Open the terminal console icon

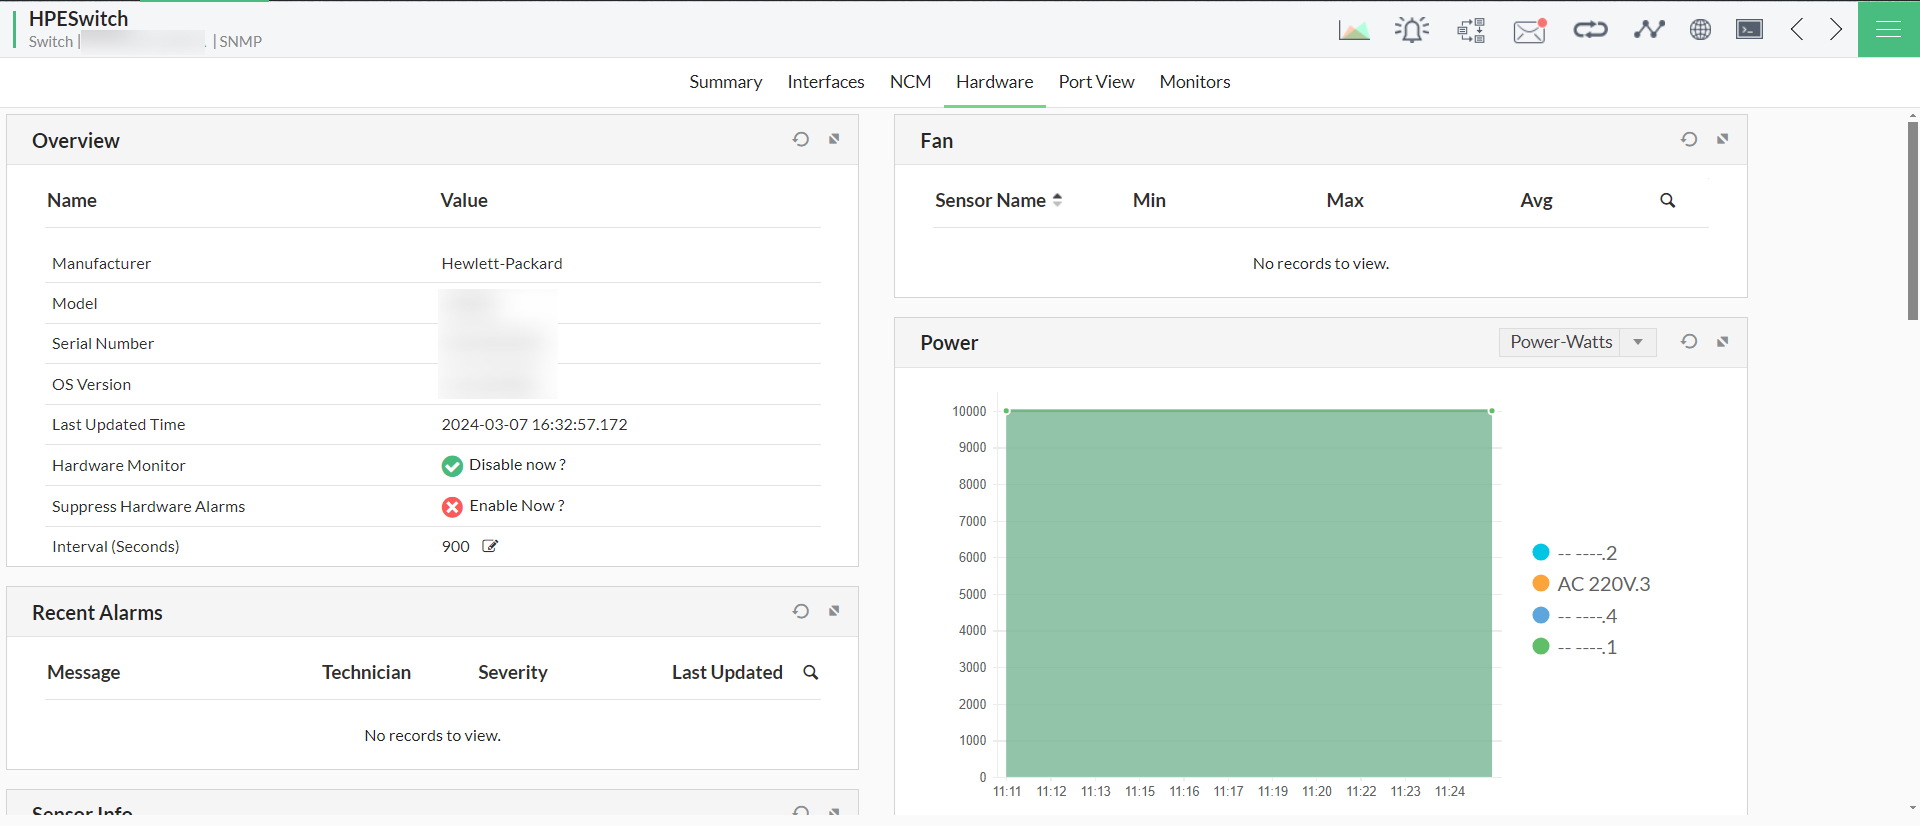[x=1749, y=29]
